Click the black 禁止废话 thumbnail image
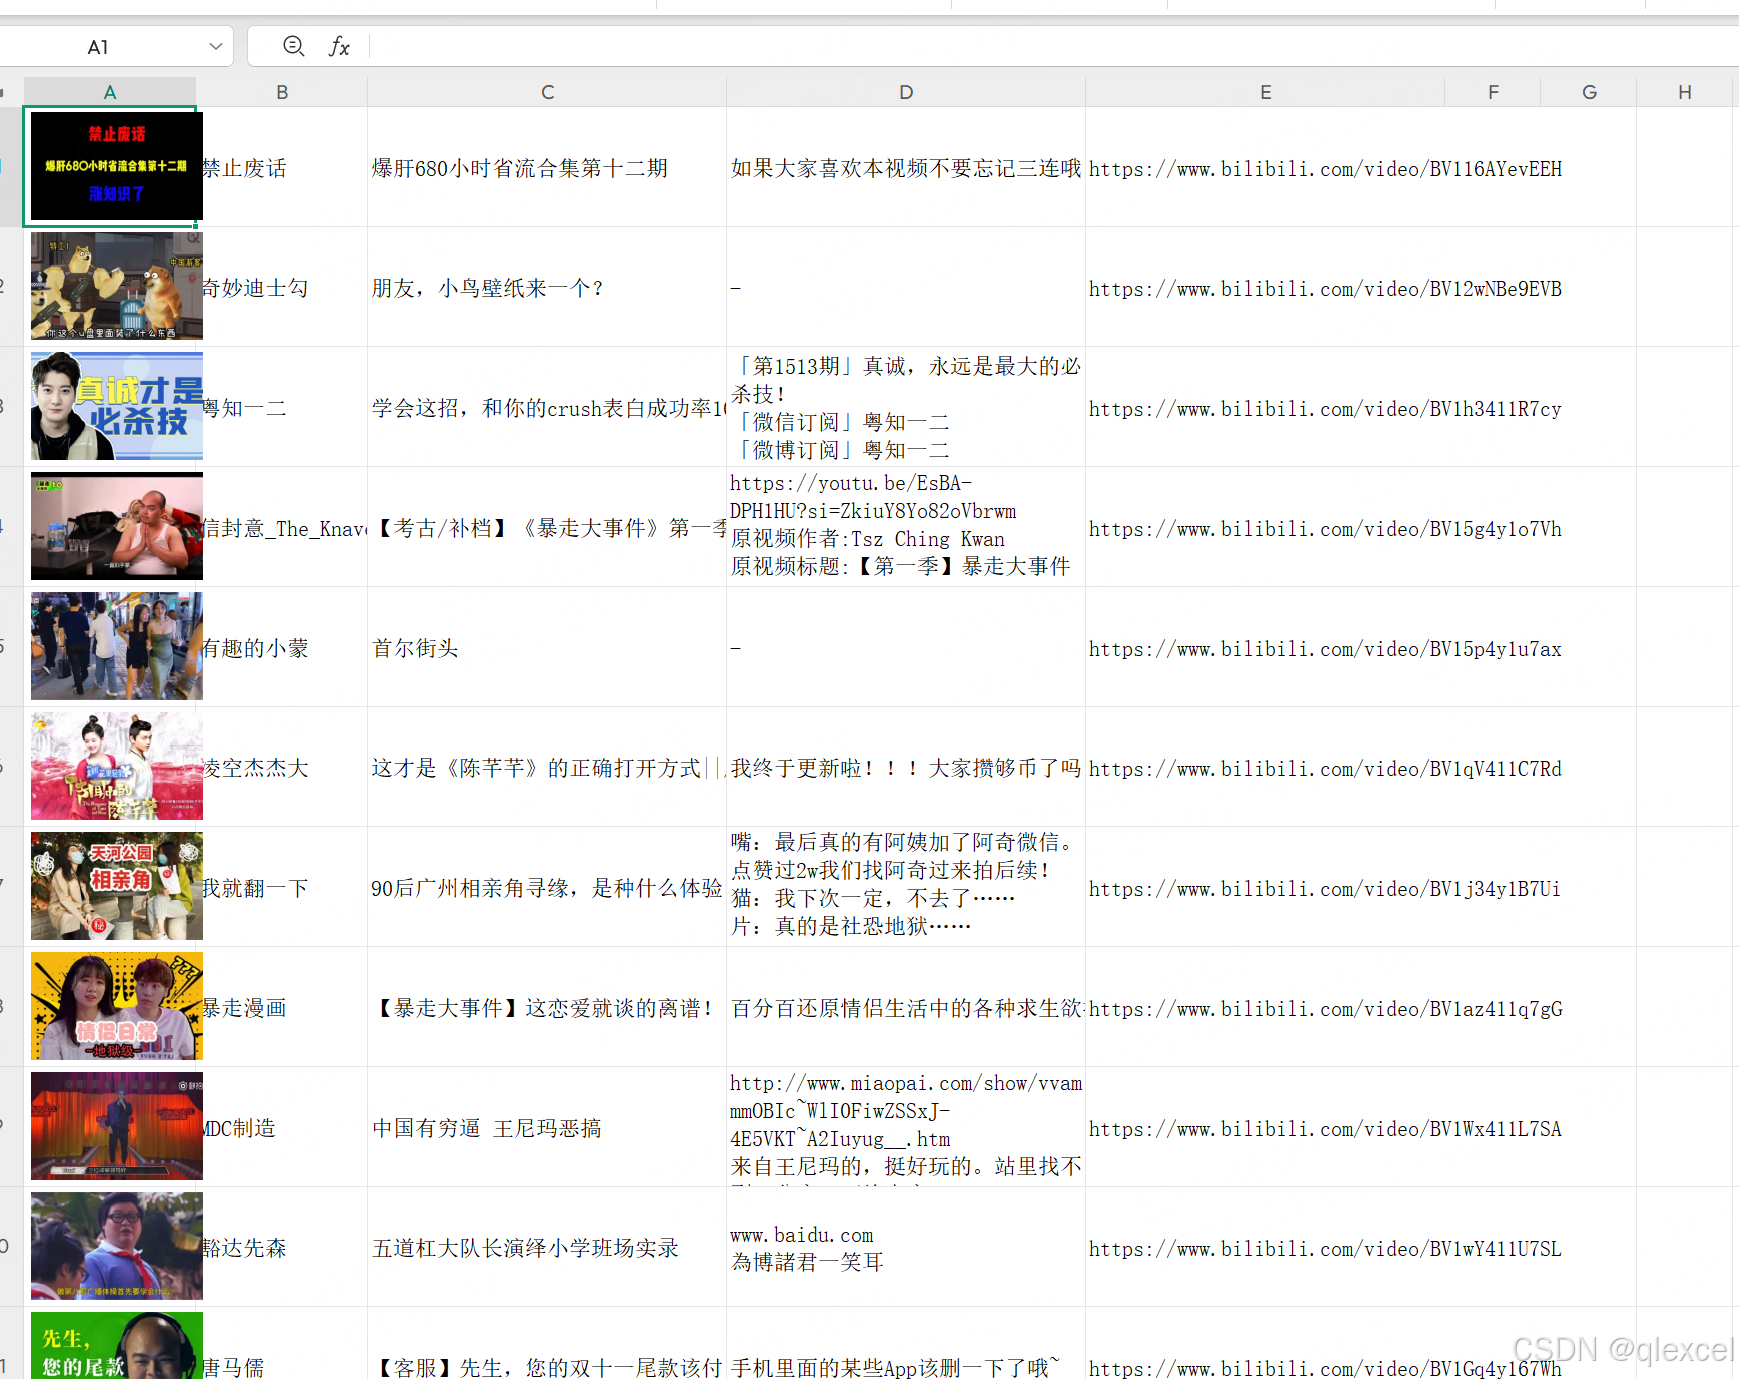 tap(116, 166)
